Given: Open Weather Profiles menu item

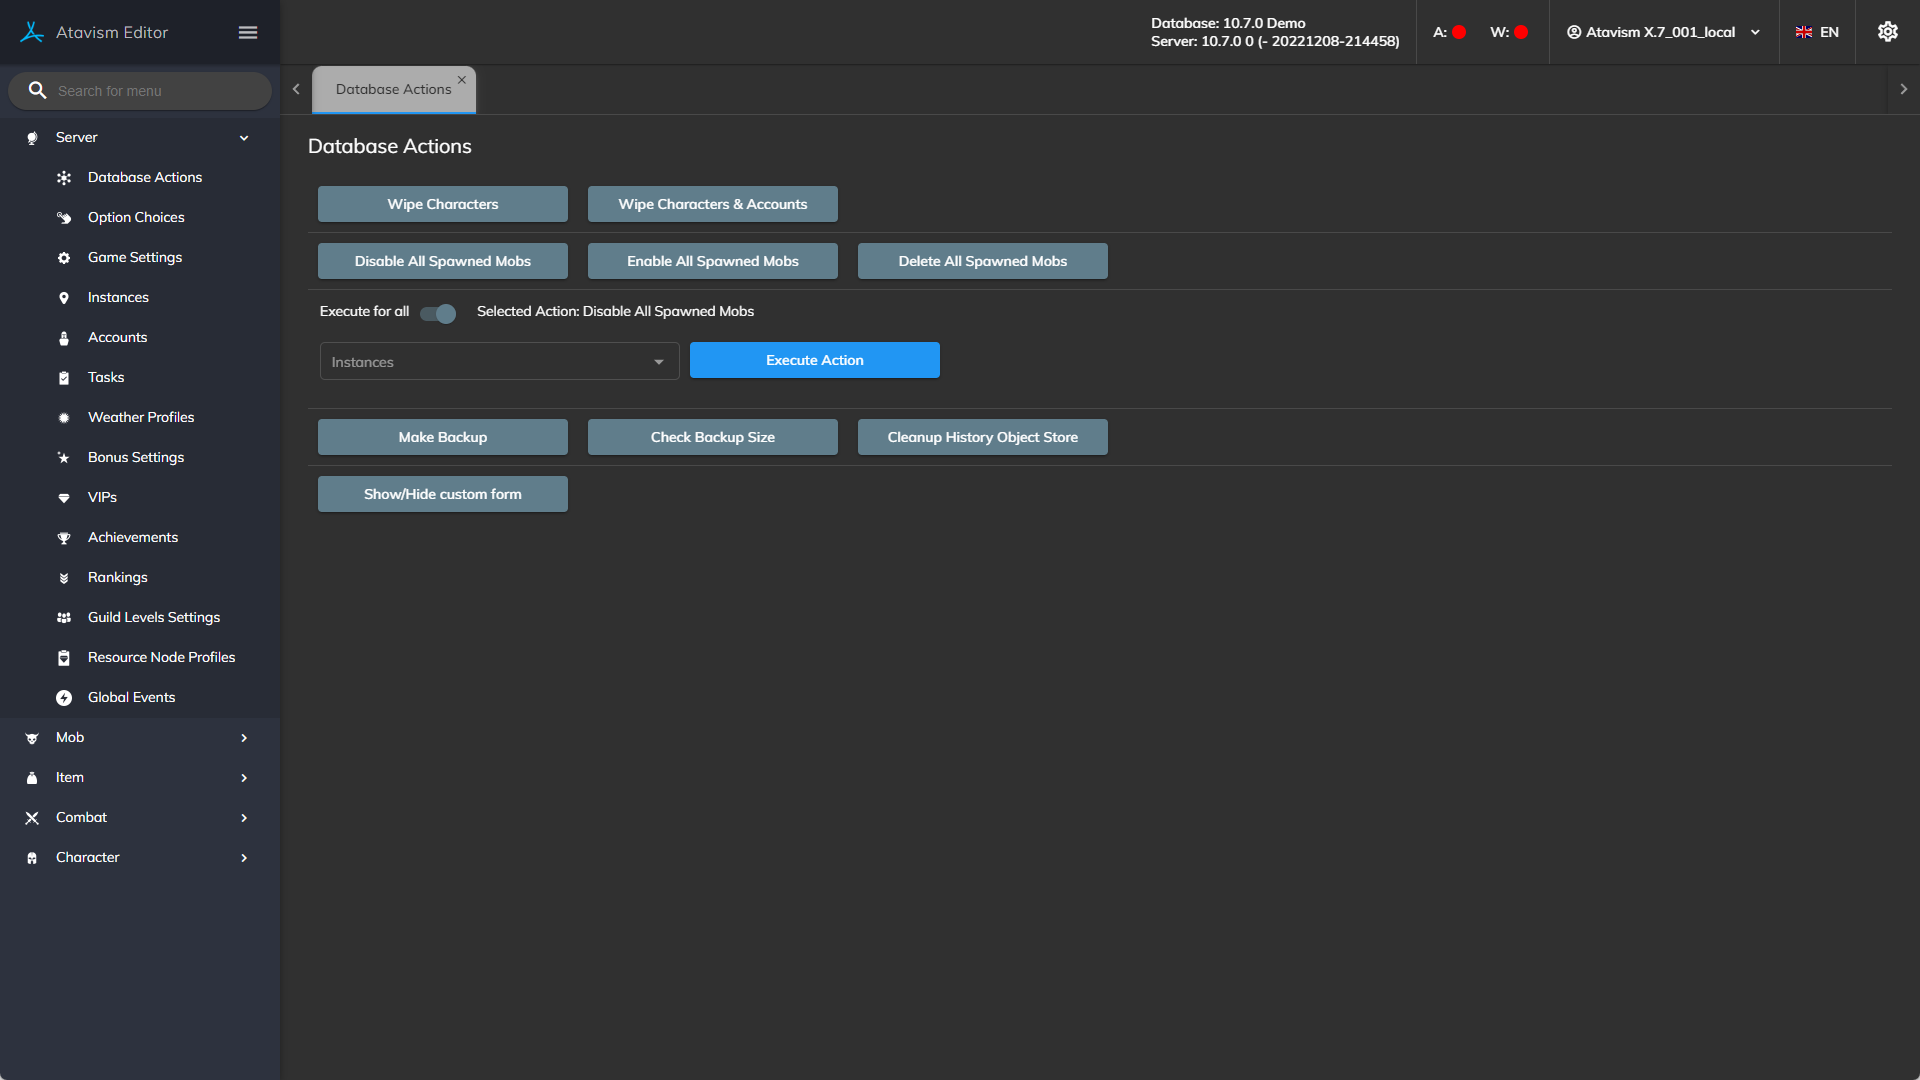Looking at the screenshot, I should point(141,417).
